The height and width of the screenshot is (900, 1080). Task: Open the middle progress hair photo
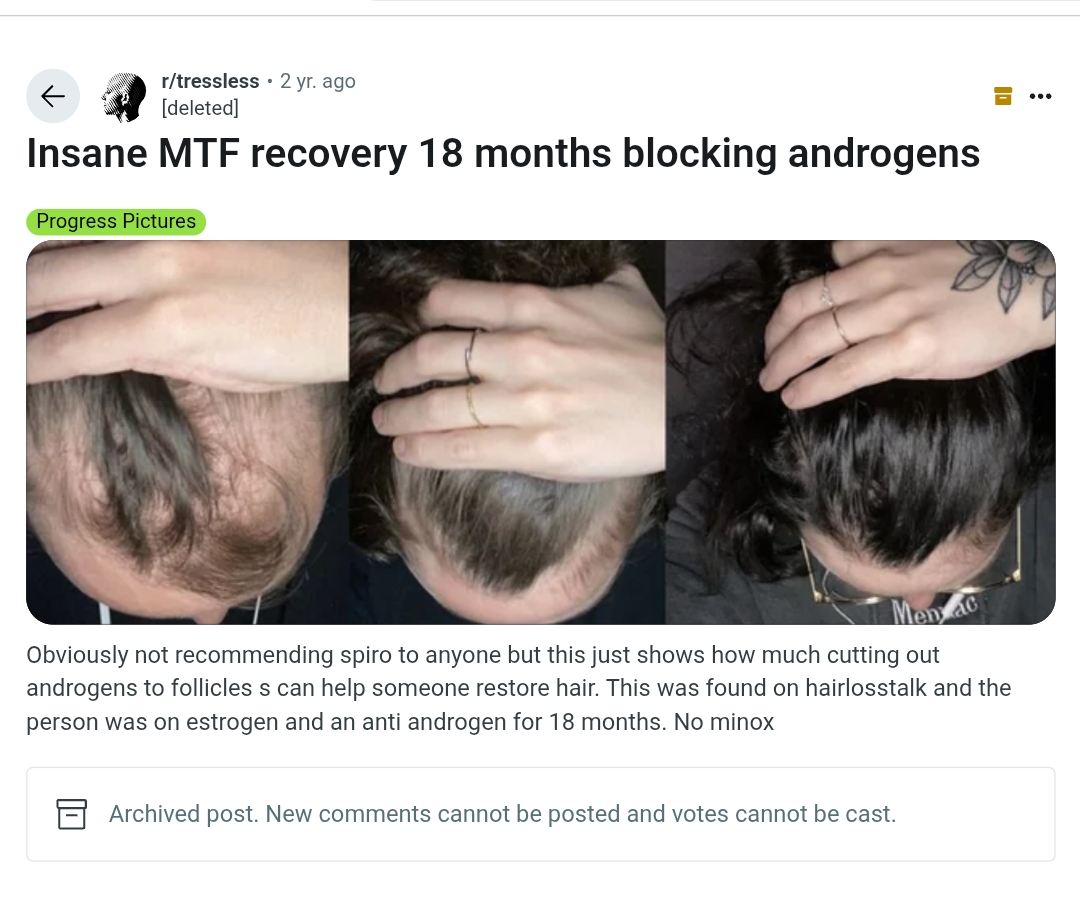click(x=507, y=432)
